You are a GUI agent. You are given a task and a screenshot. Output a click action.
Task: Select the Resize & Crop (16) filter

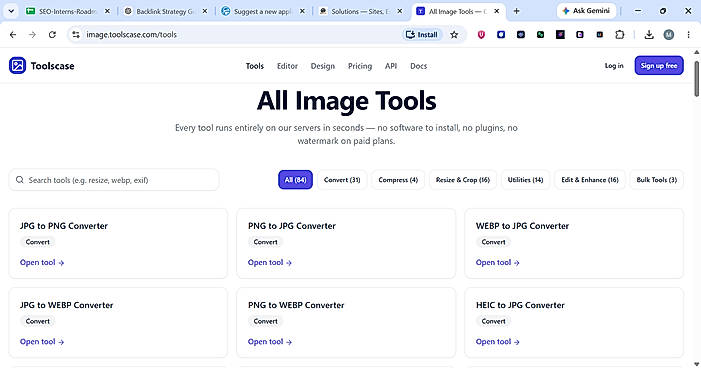point(463,180)
